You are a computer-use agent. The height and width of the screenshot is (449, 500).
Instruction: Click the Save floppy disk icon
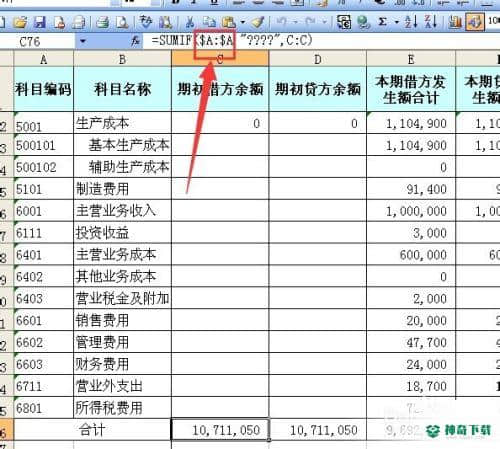(39, 23)
